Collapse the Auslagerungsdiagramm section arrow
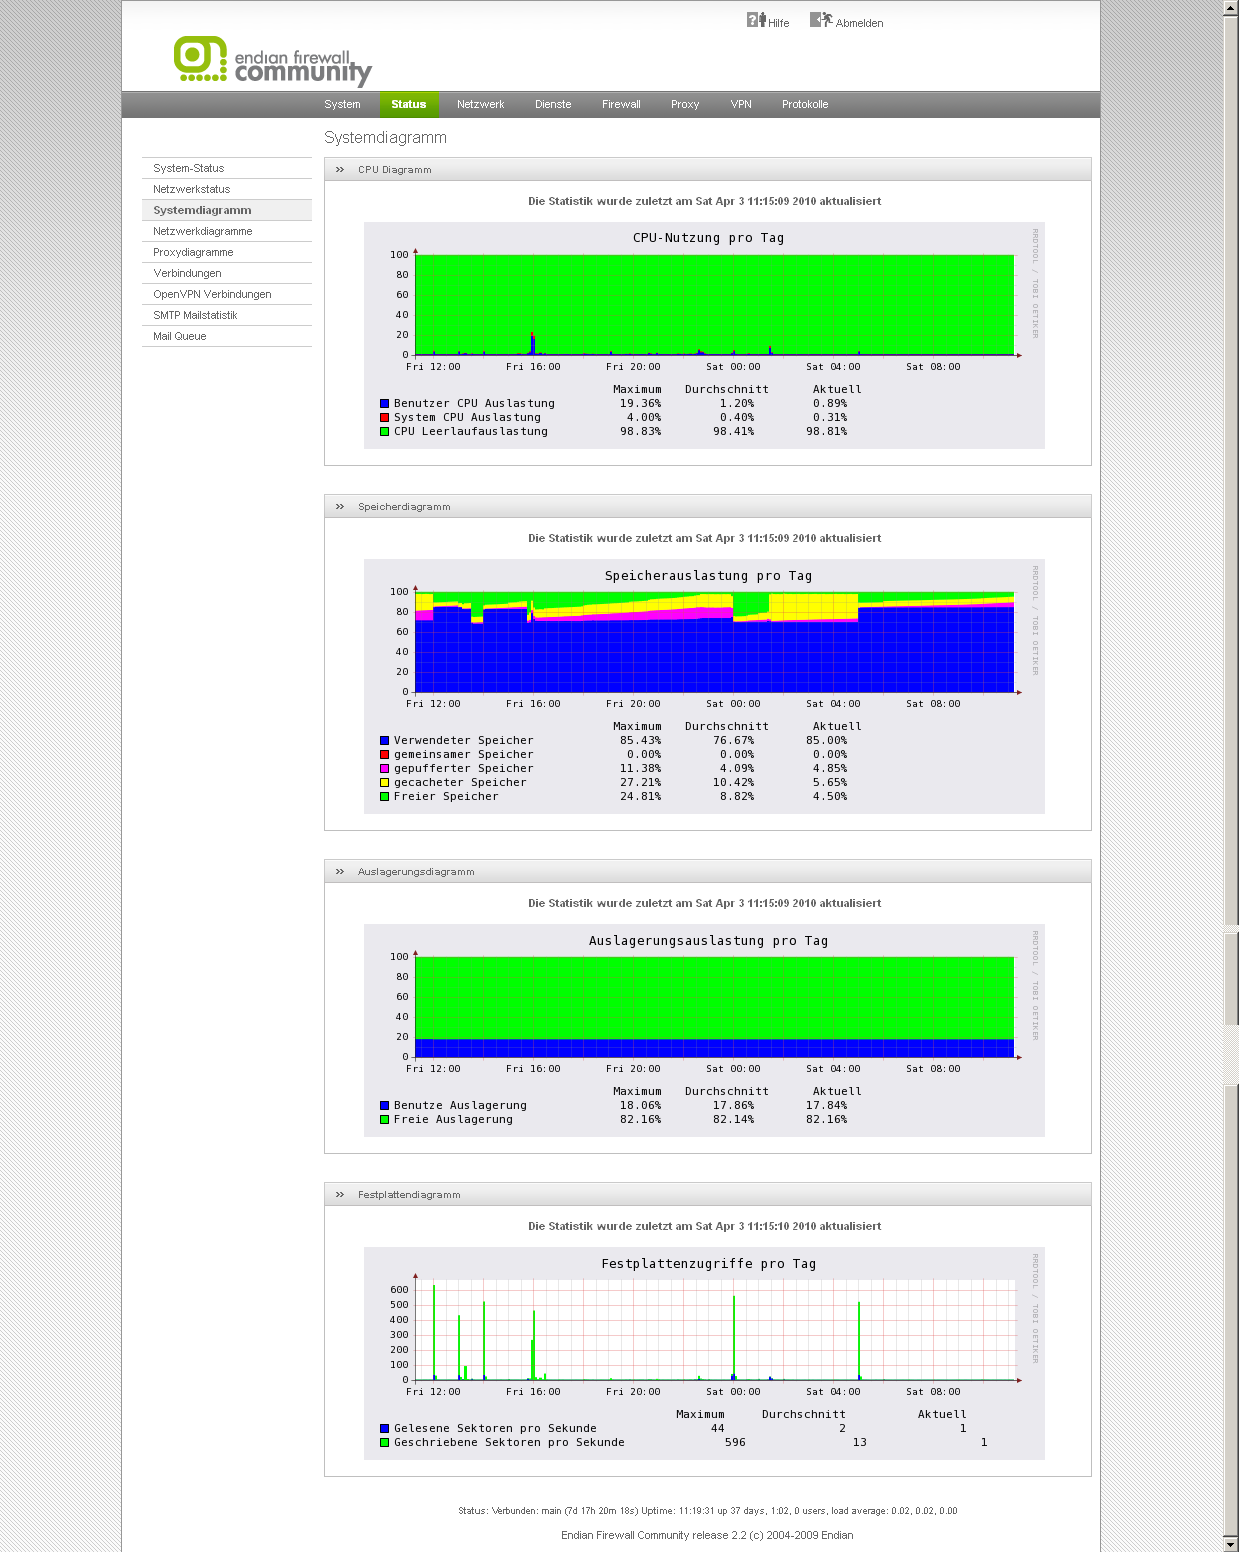Viewport: 1239px width, 1552px height. (340, 872)
